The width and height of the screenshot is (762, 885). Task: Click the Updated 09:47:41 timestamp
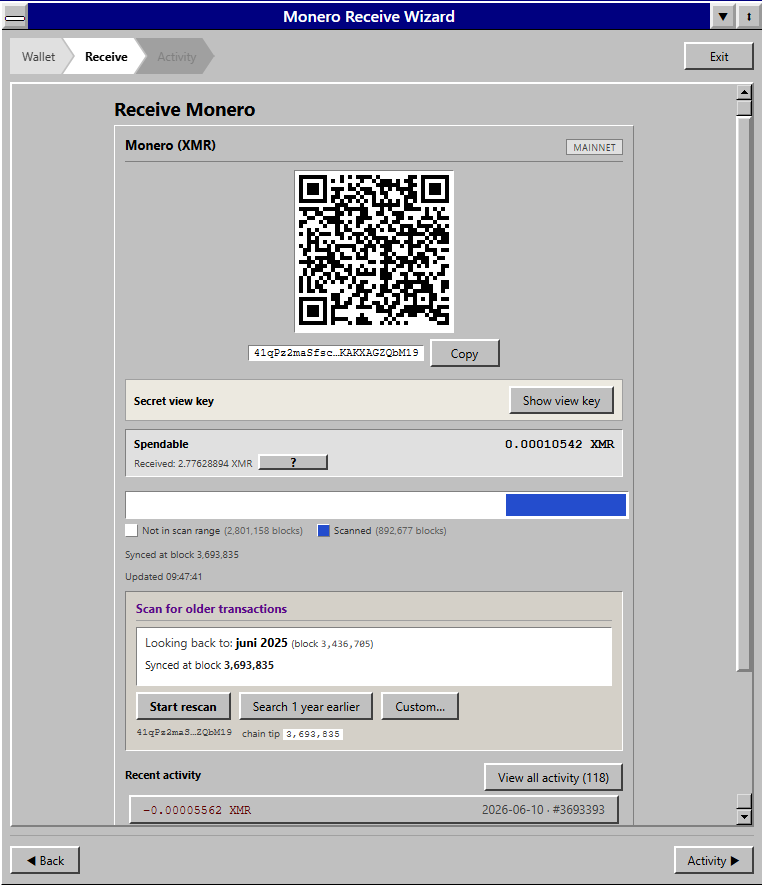coord(164,576)
